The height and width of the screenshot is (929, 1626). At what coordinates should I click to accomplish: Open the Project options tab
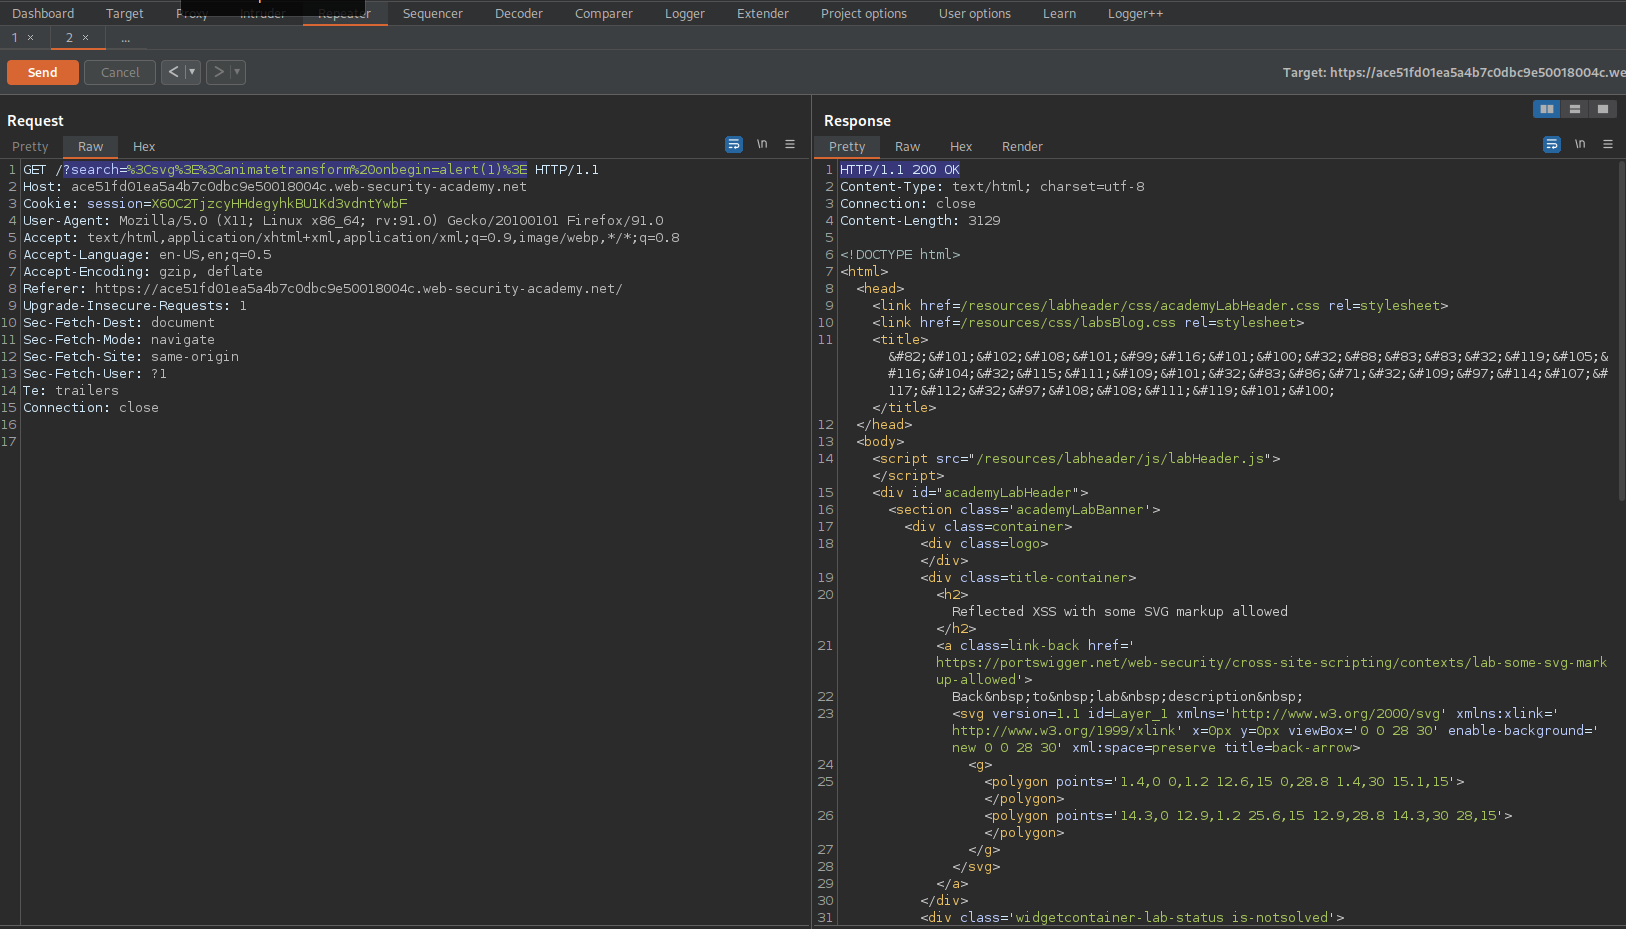pyautogui.click(x=864, y=13)
